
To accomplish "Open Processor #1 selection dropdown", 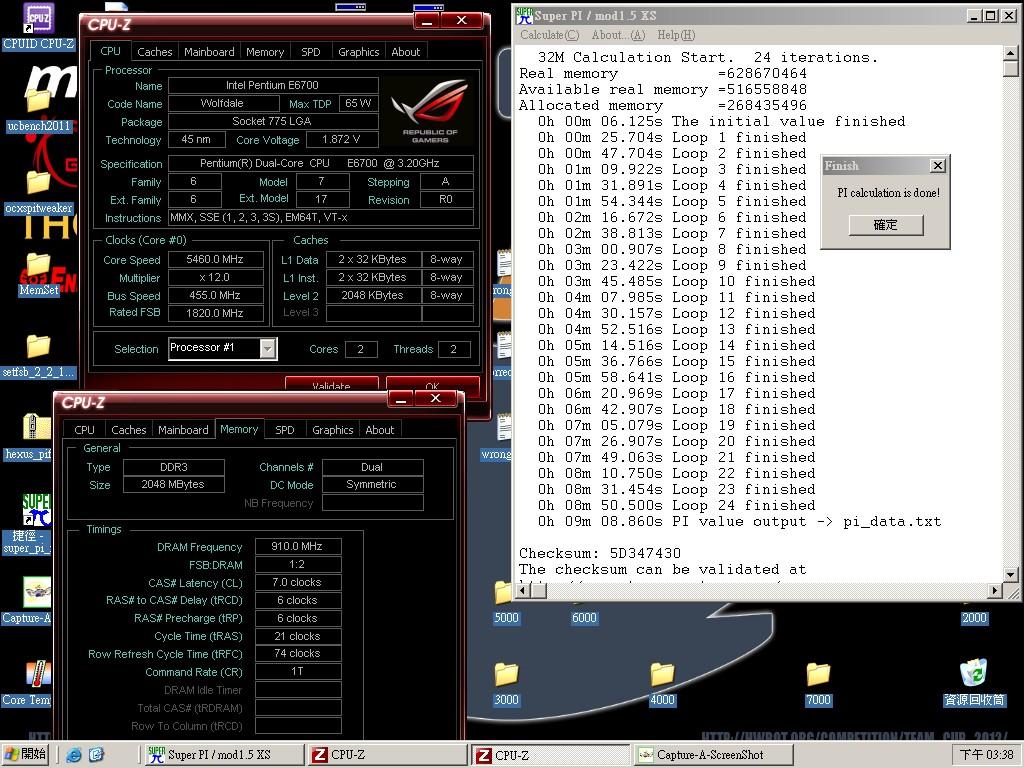I will tap(268, 349).
